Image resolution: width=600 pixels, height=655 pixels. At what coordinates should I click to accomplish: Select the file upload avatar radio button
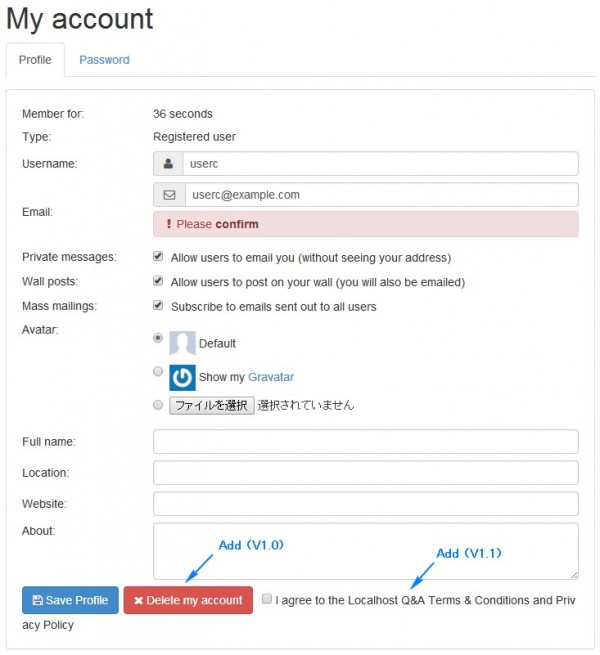tap(158, 405)
